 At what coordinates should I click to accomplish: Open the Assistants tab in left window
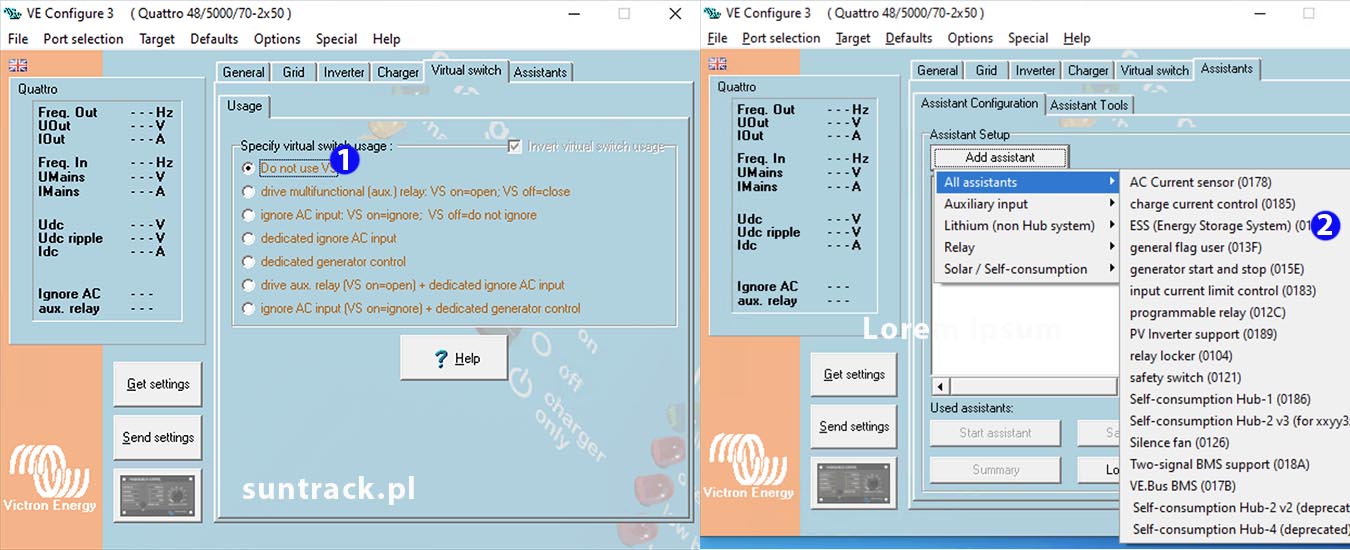point(540,72)
